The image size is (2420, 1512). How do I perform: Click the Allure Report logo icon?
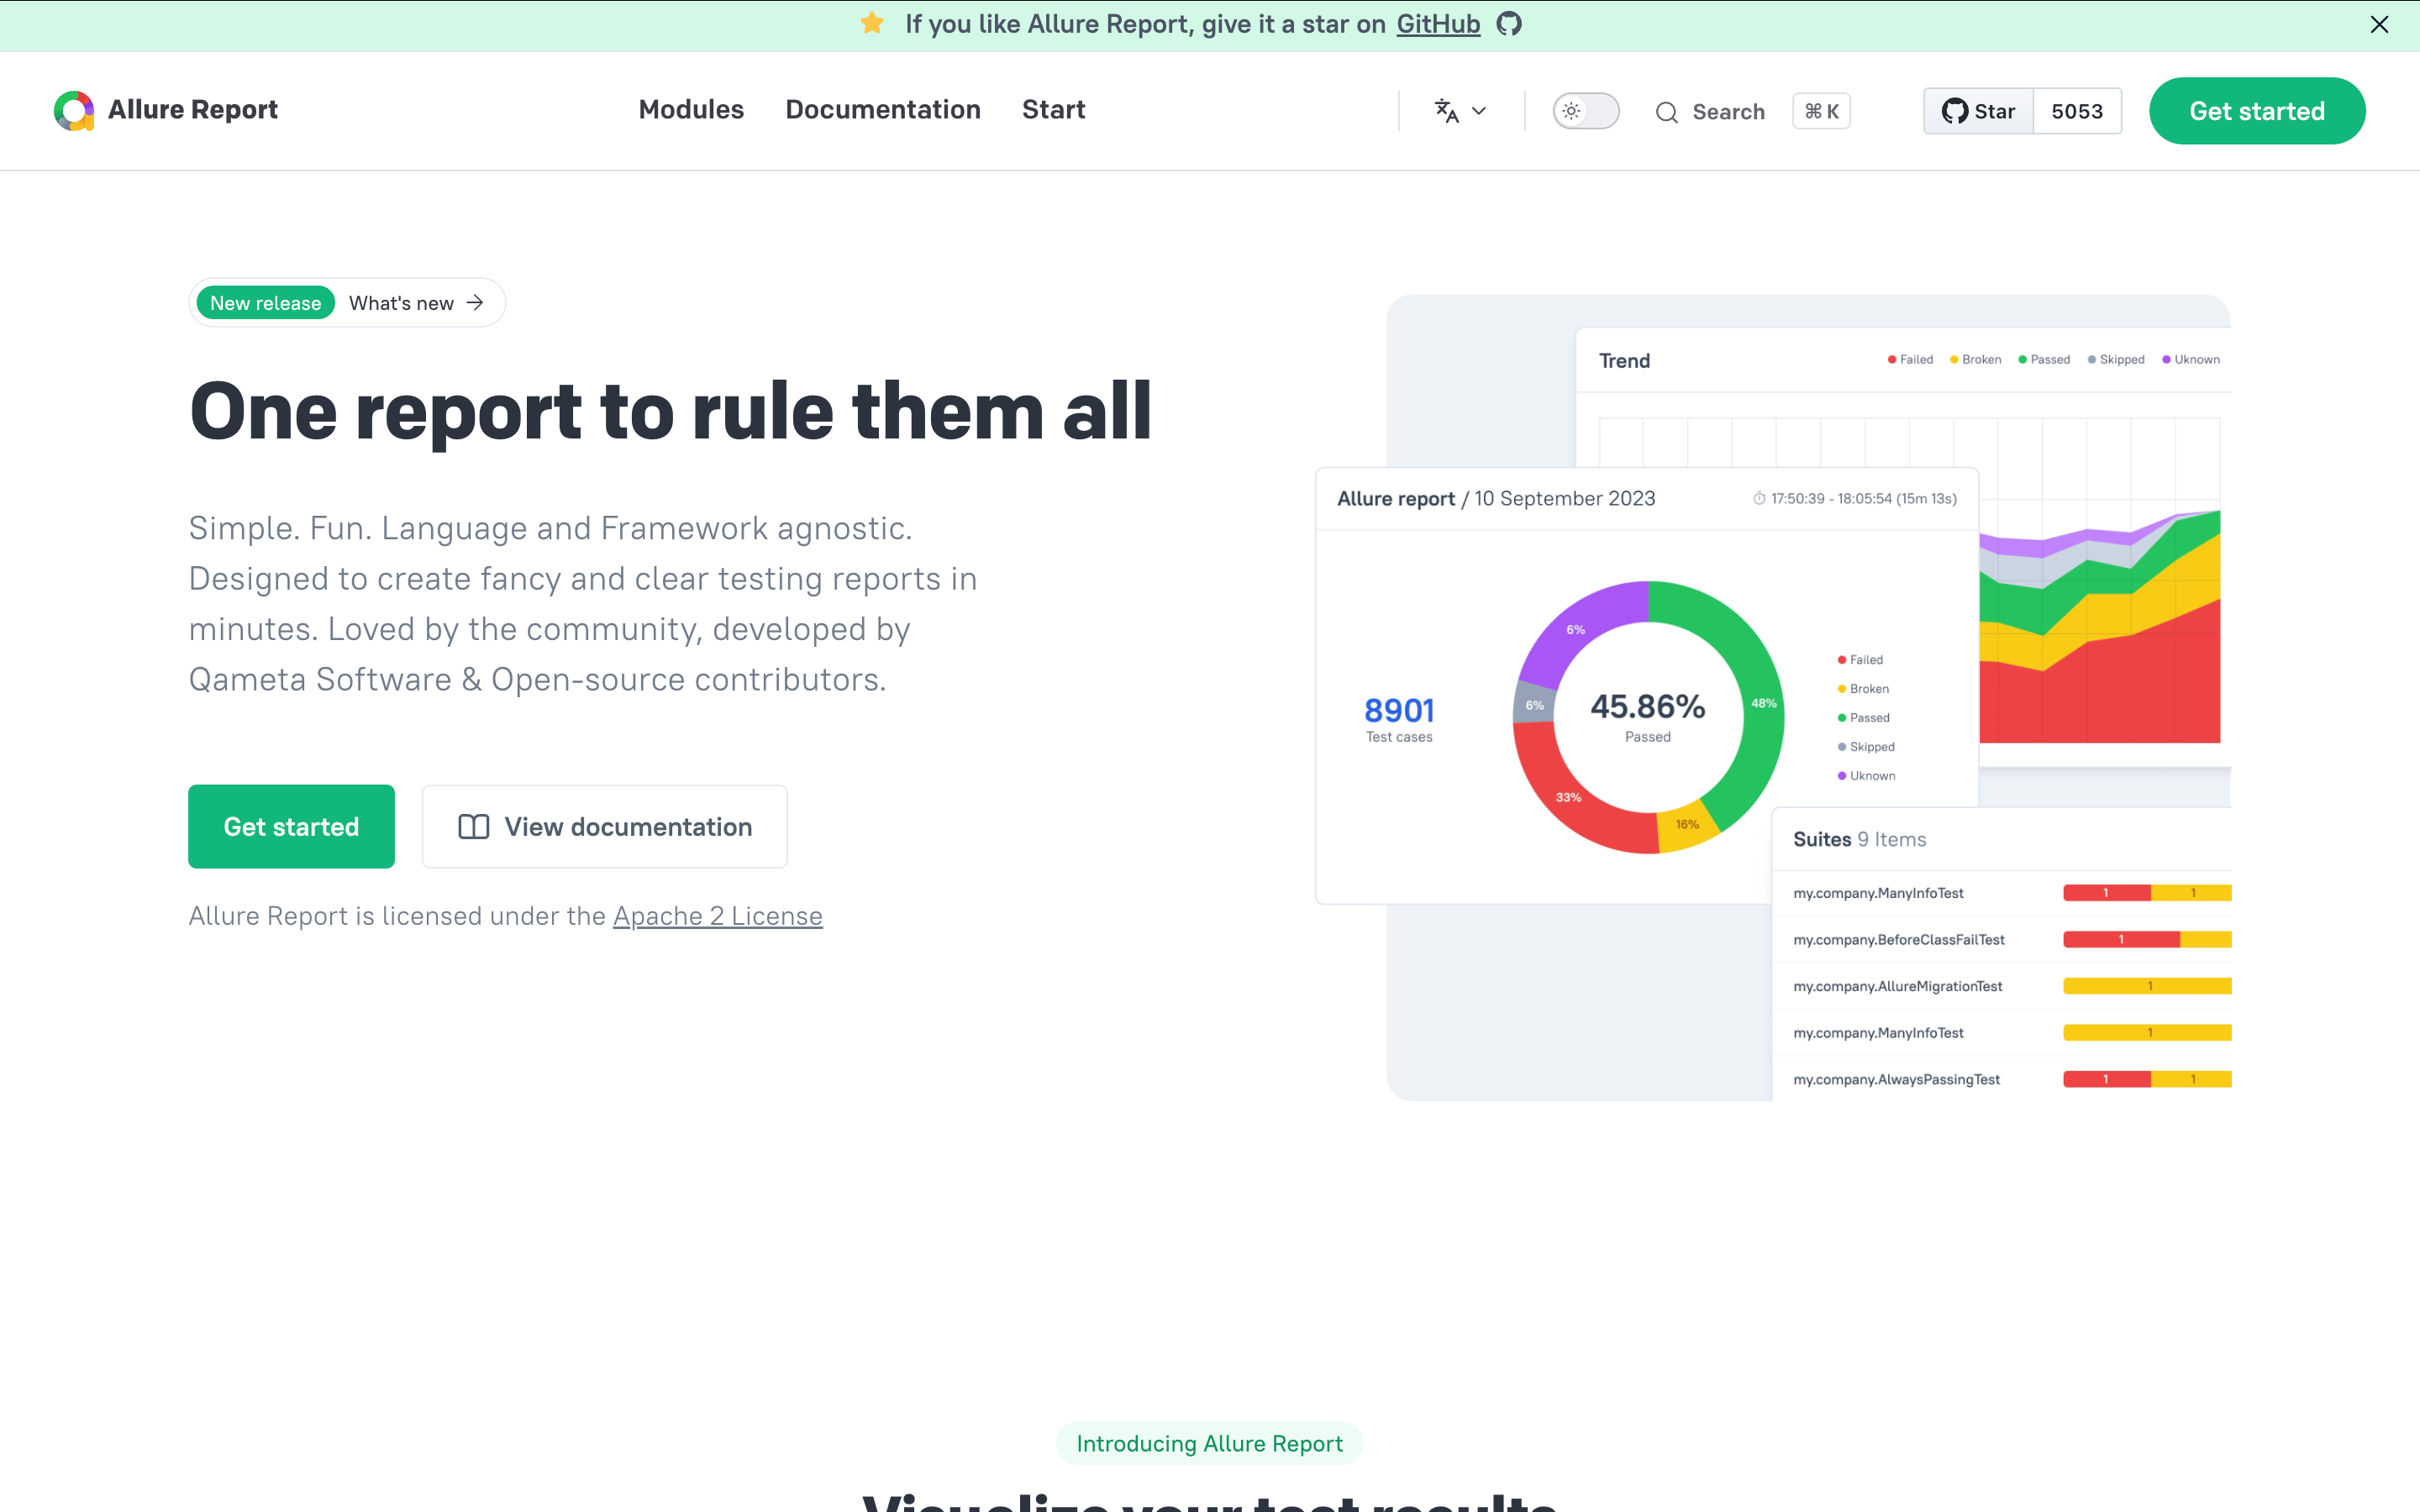74,110
